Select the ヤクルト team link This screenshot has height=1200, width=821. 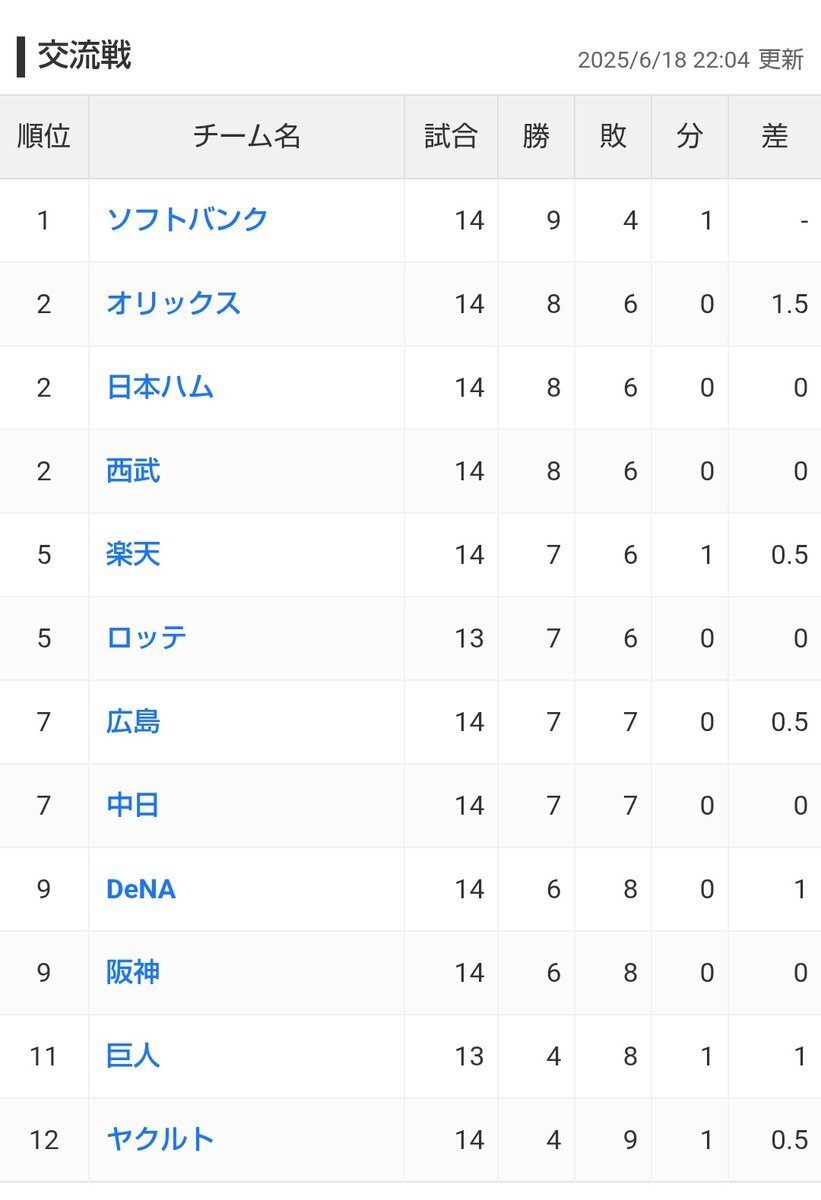[x=160, y=1139]
